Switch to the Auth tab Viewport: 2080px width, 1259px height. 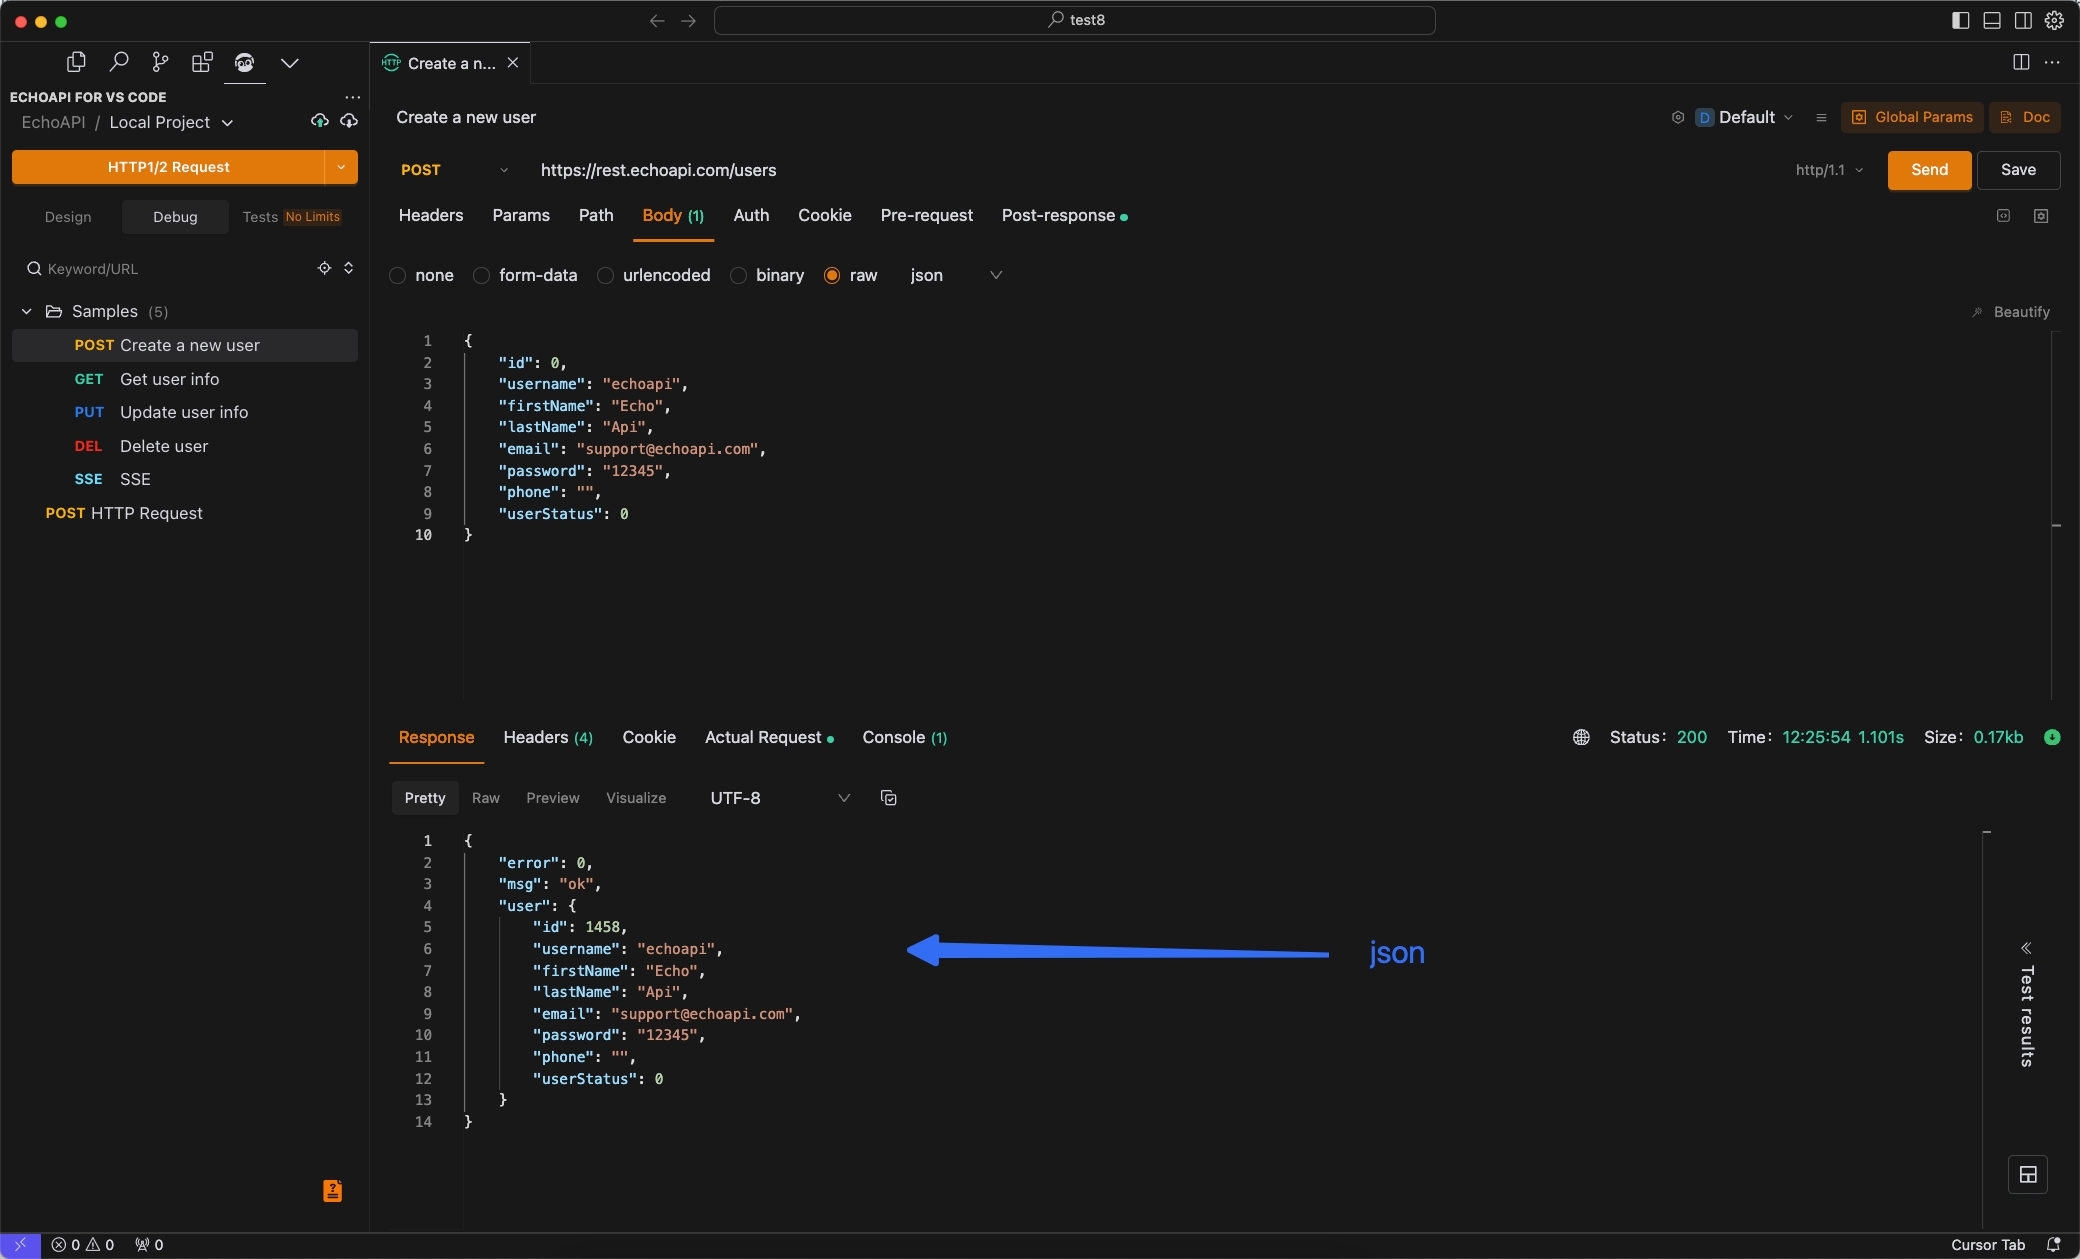coord(750,216)
